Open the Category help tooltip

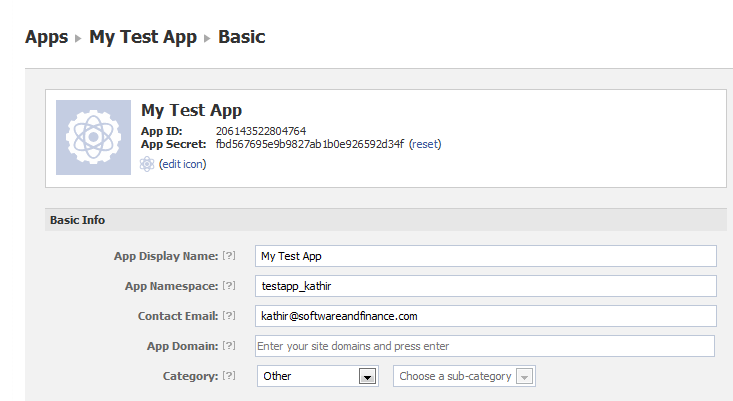(229, 376)
